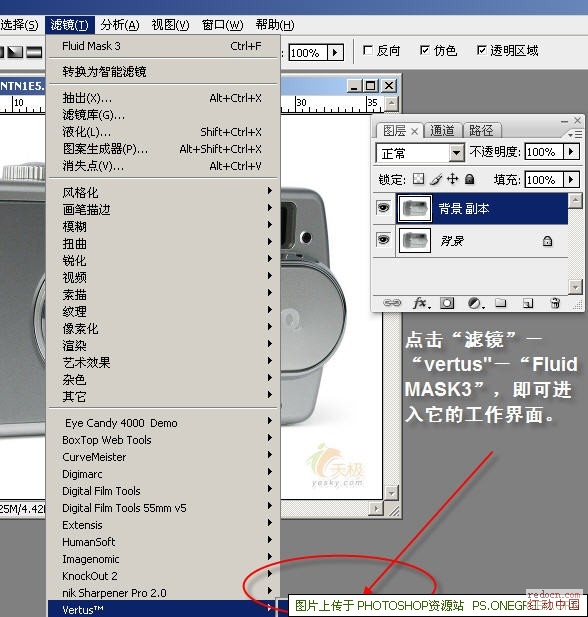The width and height of the screenshot is (588, 617).
Task: Create a new layer
Action: point(528,303)
